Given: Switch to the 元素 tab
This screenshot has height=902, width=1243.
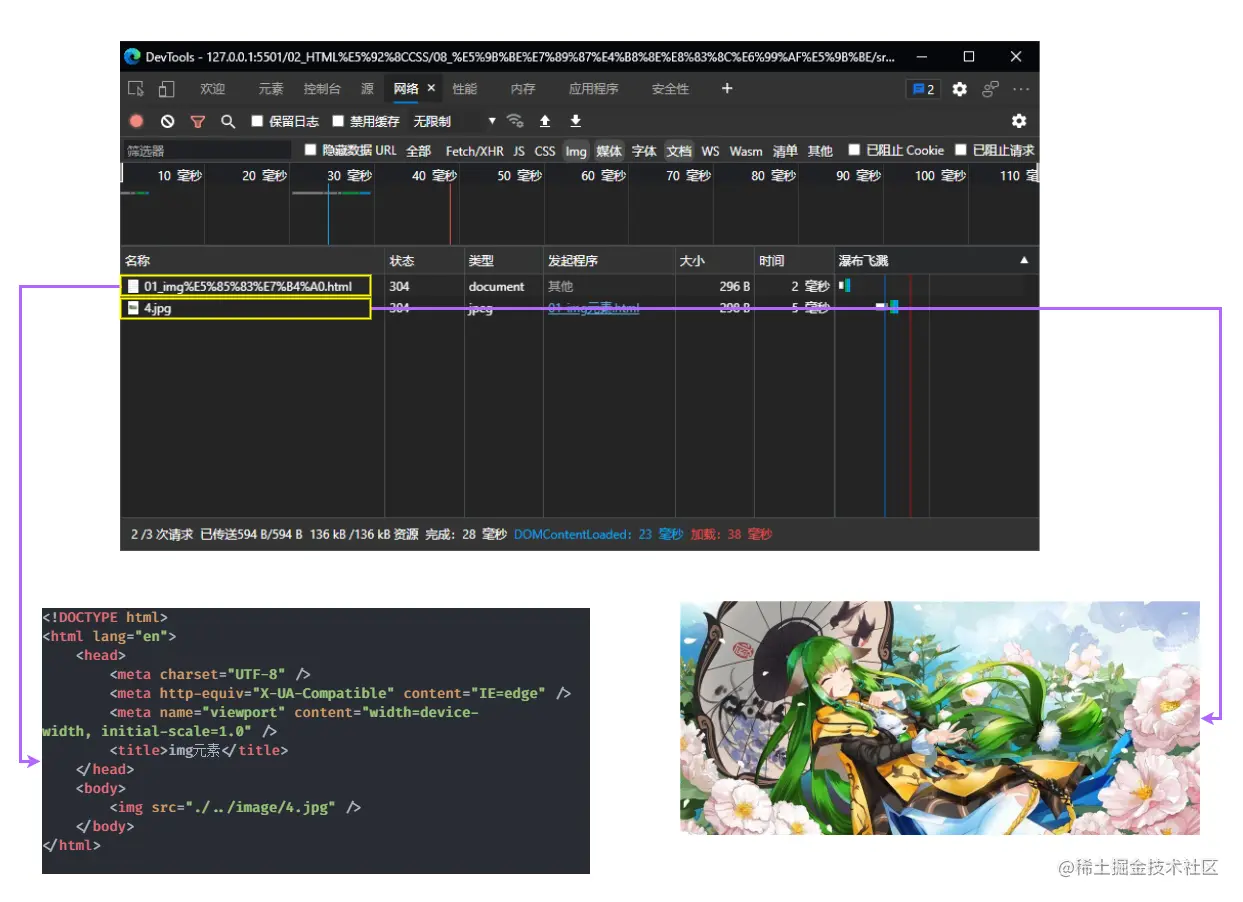Looking at the screenshot, I should click(271, 89).
